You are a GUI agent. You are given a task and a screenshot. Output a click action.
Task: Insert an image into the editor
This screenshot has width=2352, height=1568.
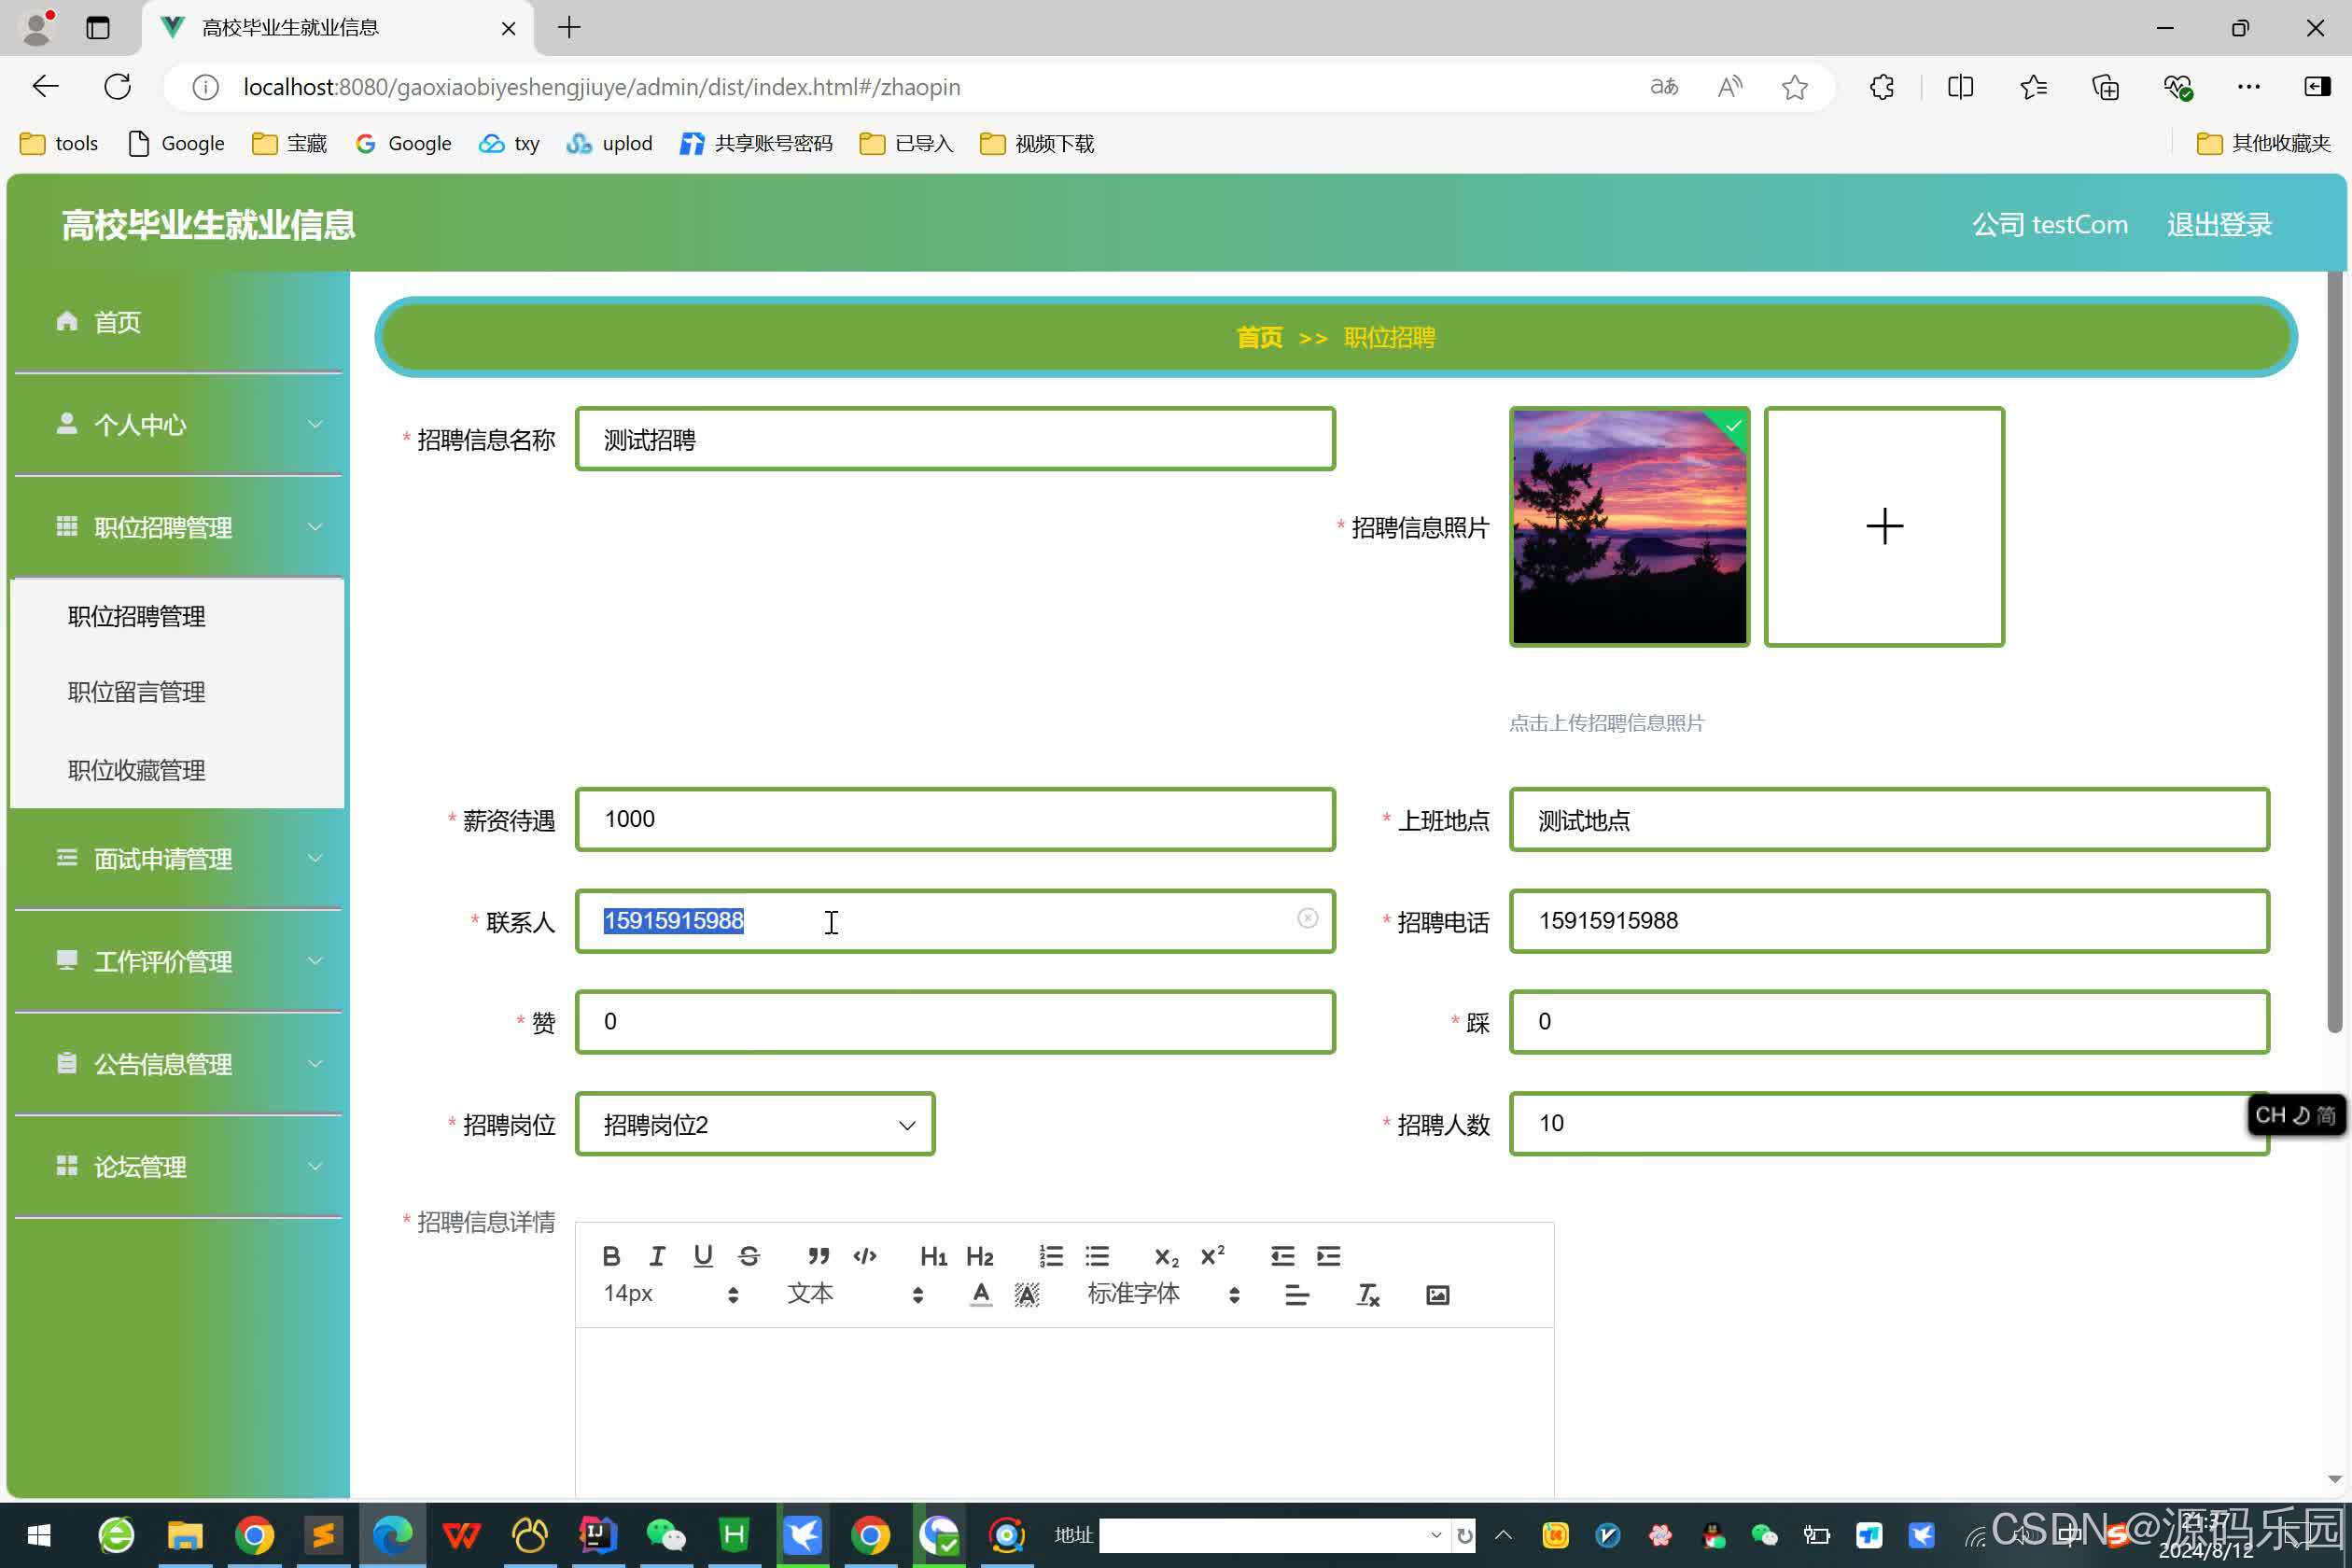(x=1437, y=1293)
